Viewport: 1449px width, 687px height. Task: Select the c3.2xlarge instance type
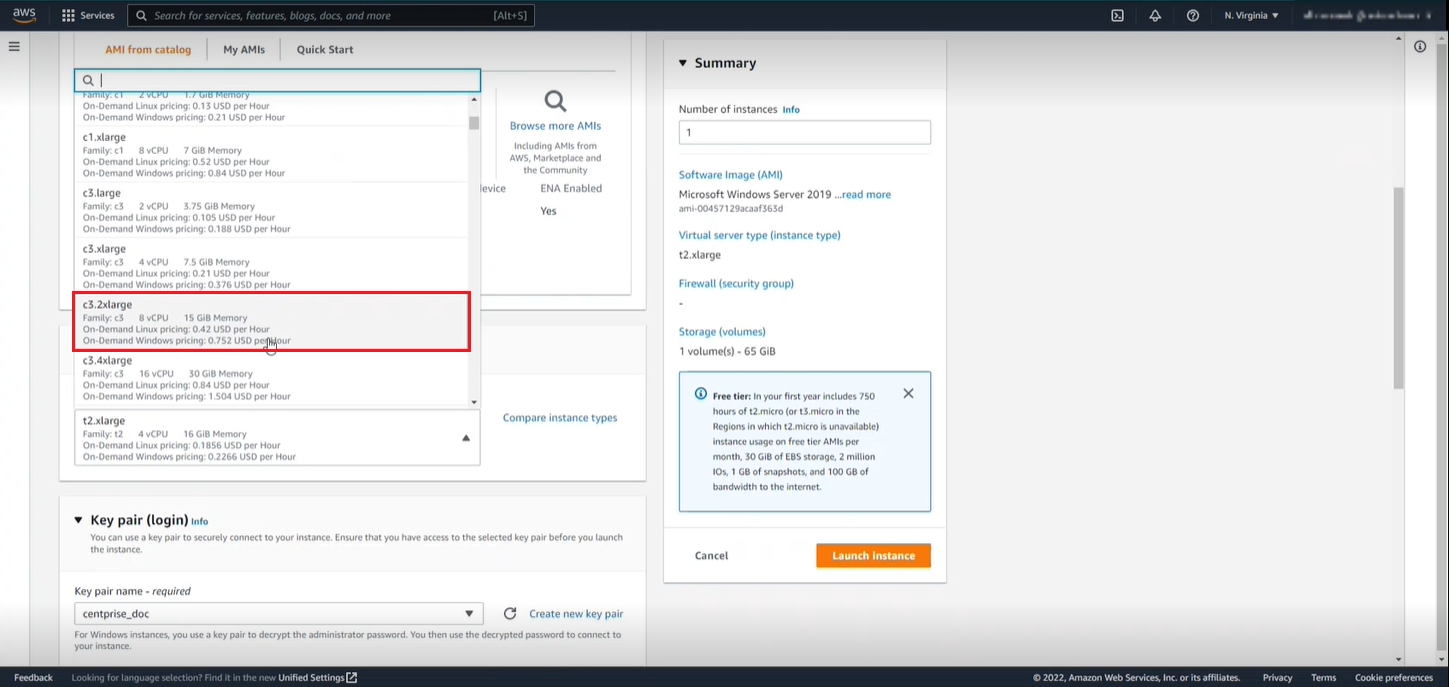click(271, 322)
